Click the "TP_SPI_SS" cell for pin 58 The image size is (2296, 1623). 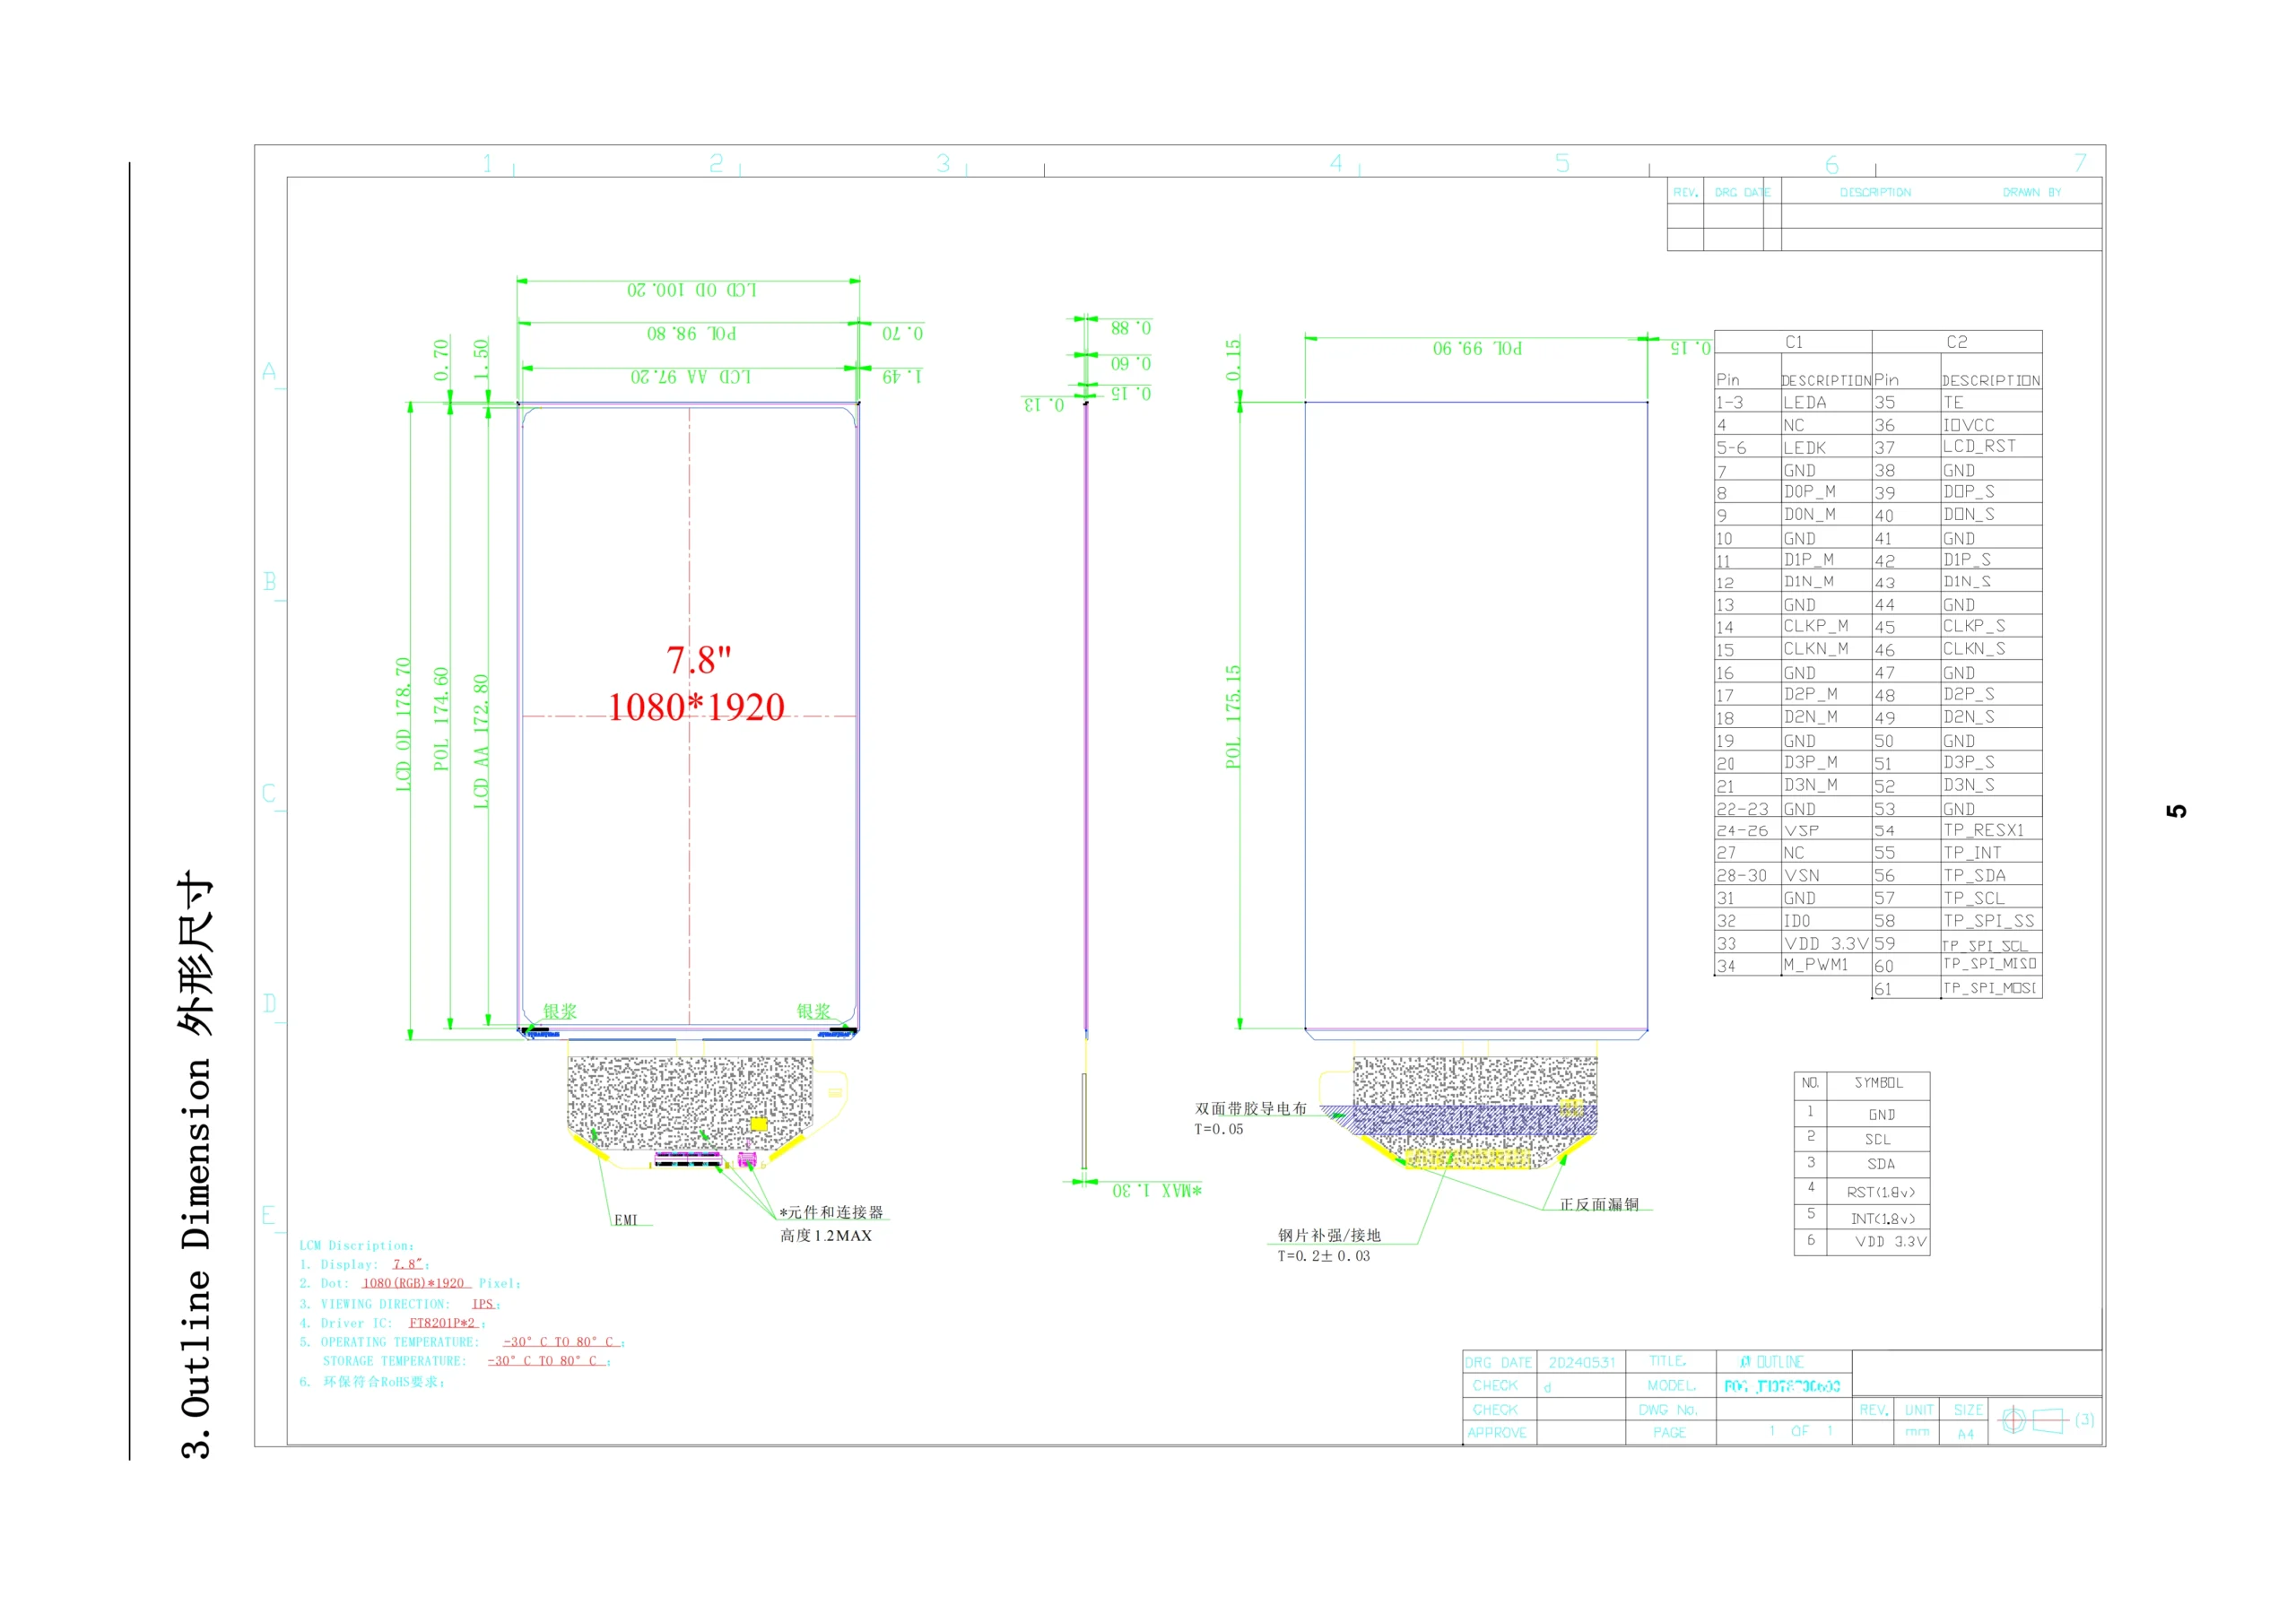tap(1989, 921)
